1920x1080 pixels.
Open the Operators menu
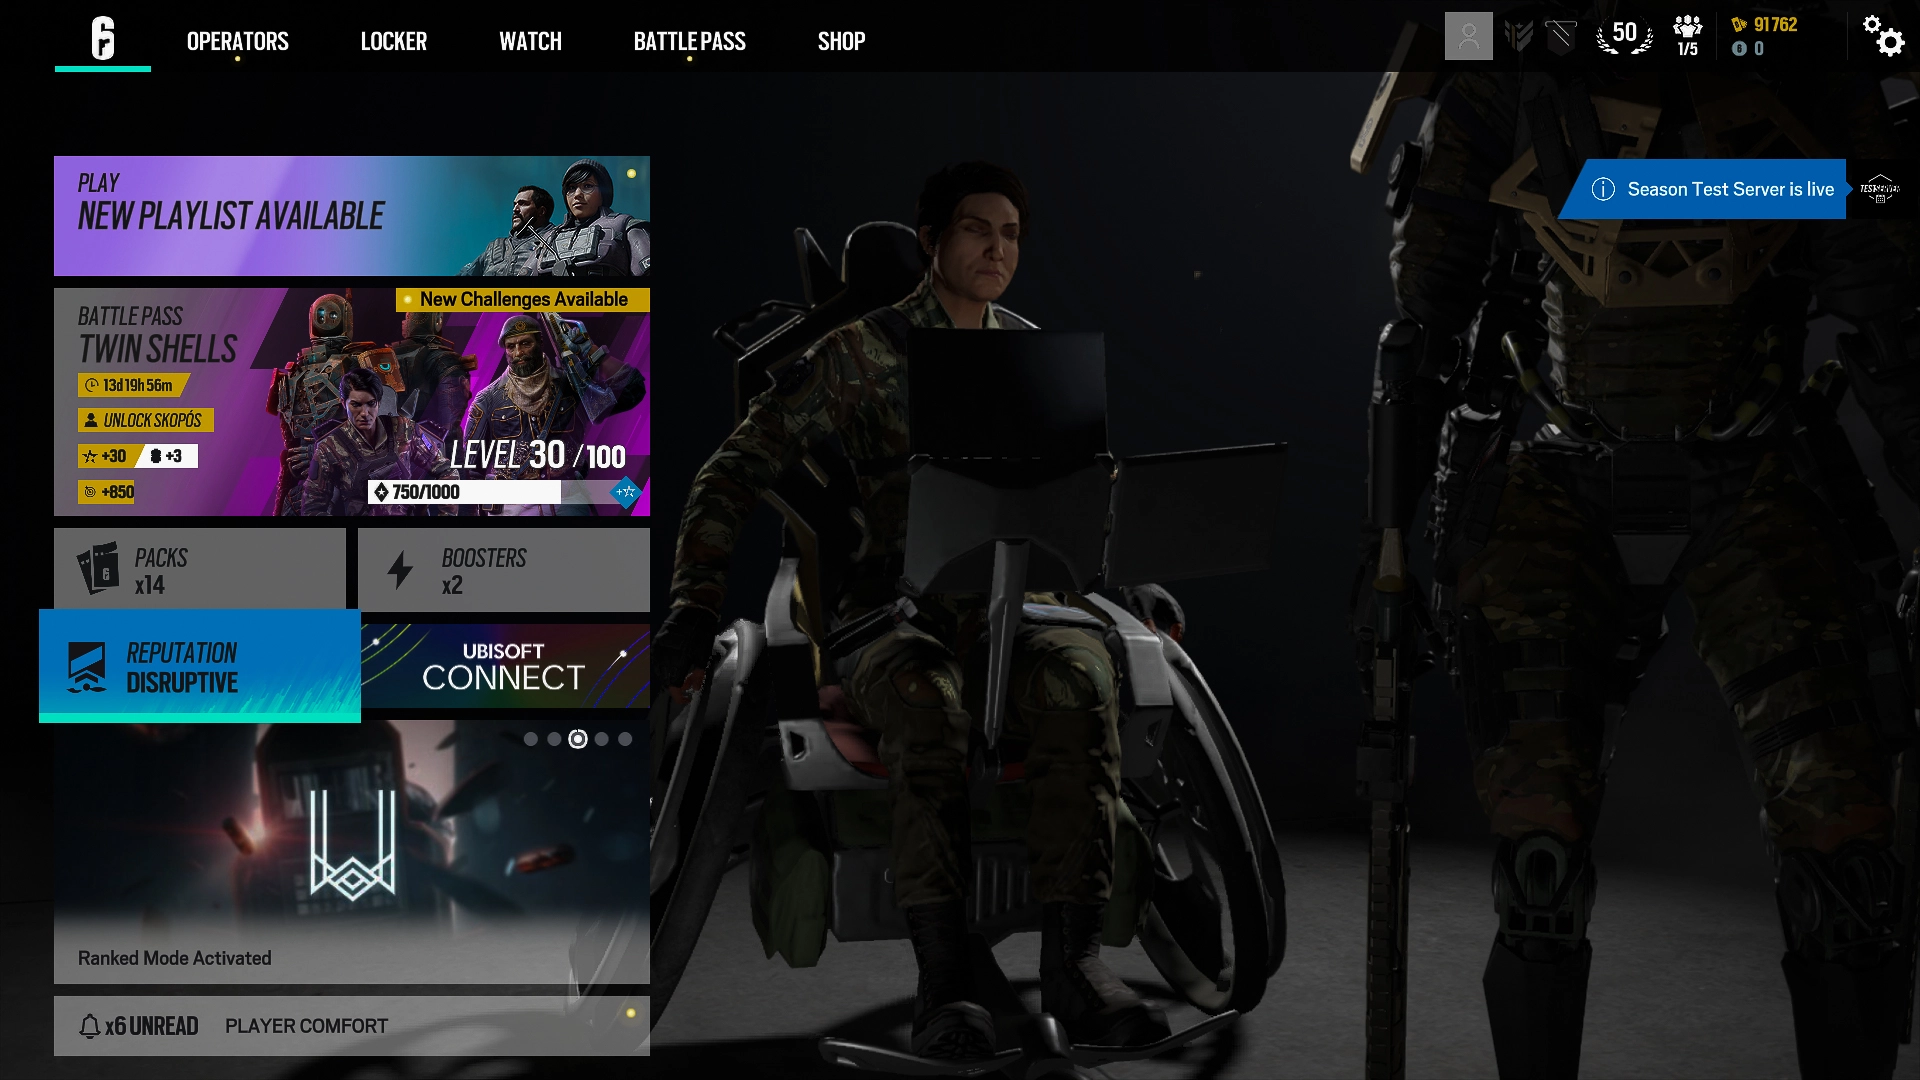[x=237, y=41]
